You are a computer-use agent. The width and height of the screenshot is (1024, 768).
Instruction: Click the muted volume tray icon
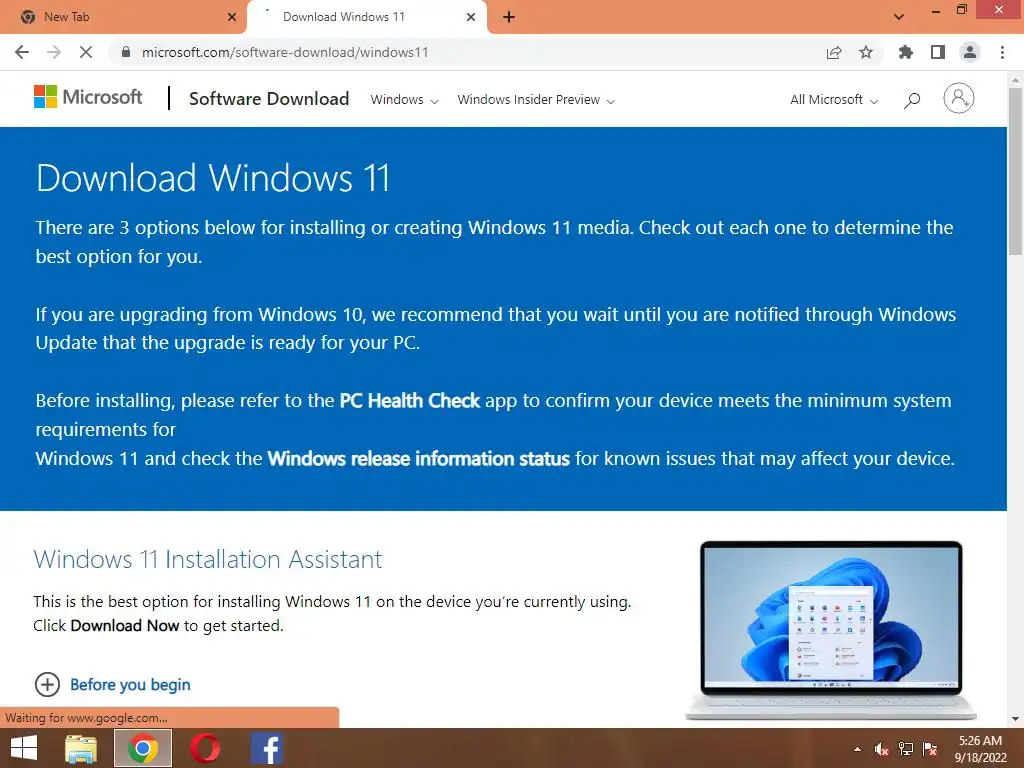(882, 749)
